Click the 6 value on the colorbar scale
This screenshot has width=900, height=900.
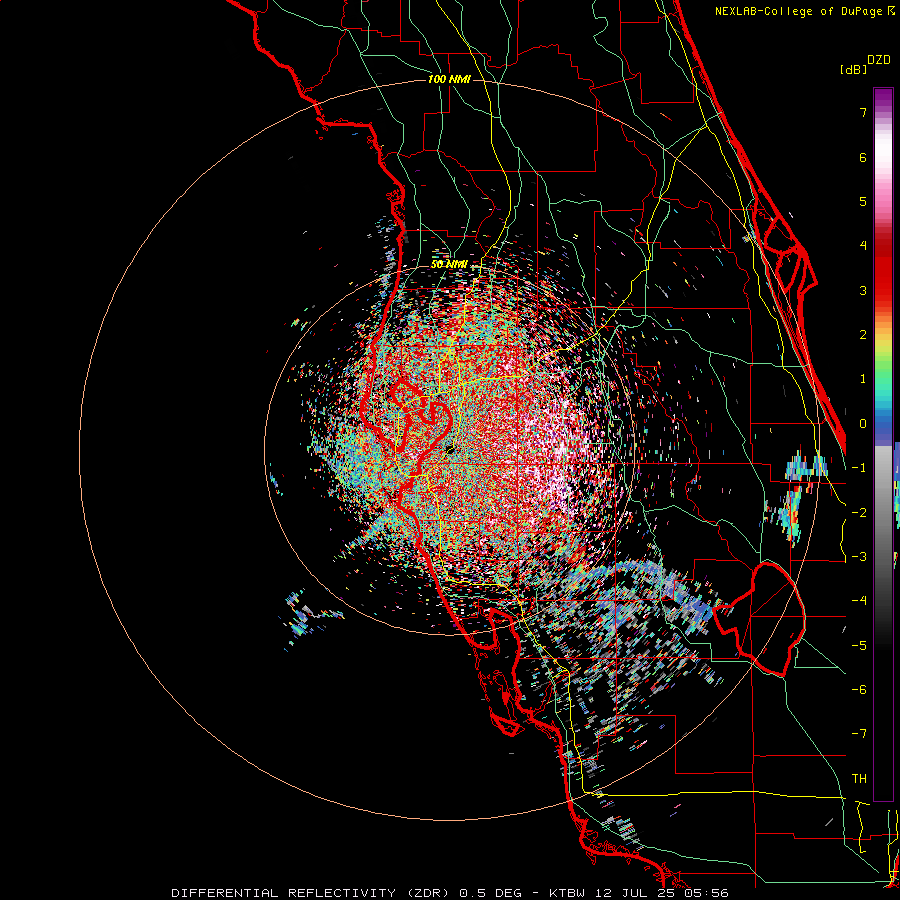[x=863, y=157]
